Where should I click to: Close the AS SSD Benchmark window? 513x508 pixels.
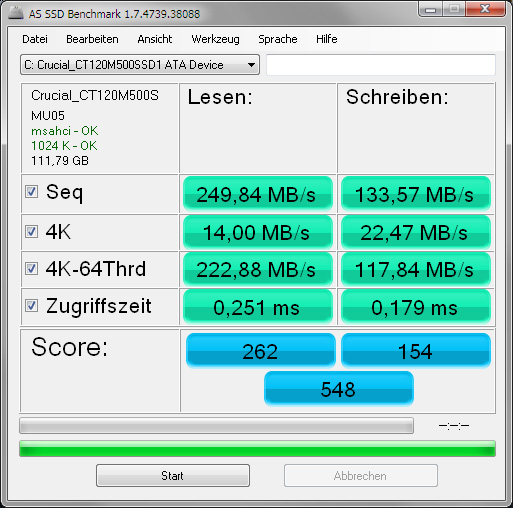(x=485, y=9)
